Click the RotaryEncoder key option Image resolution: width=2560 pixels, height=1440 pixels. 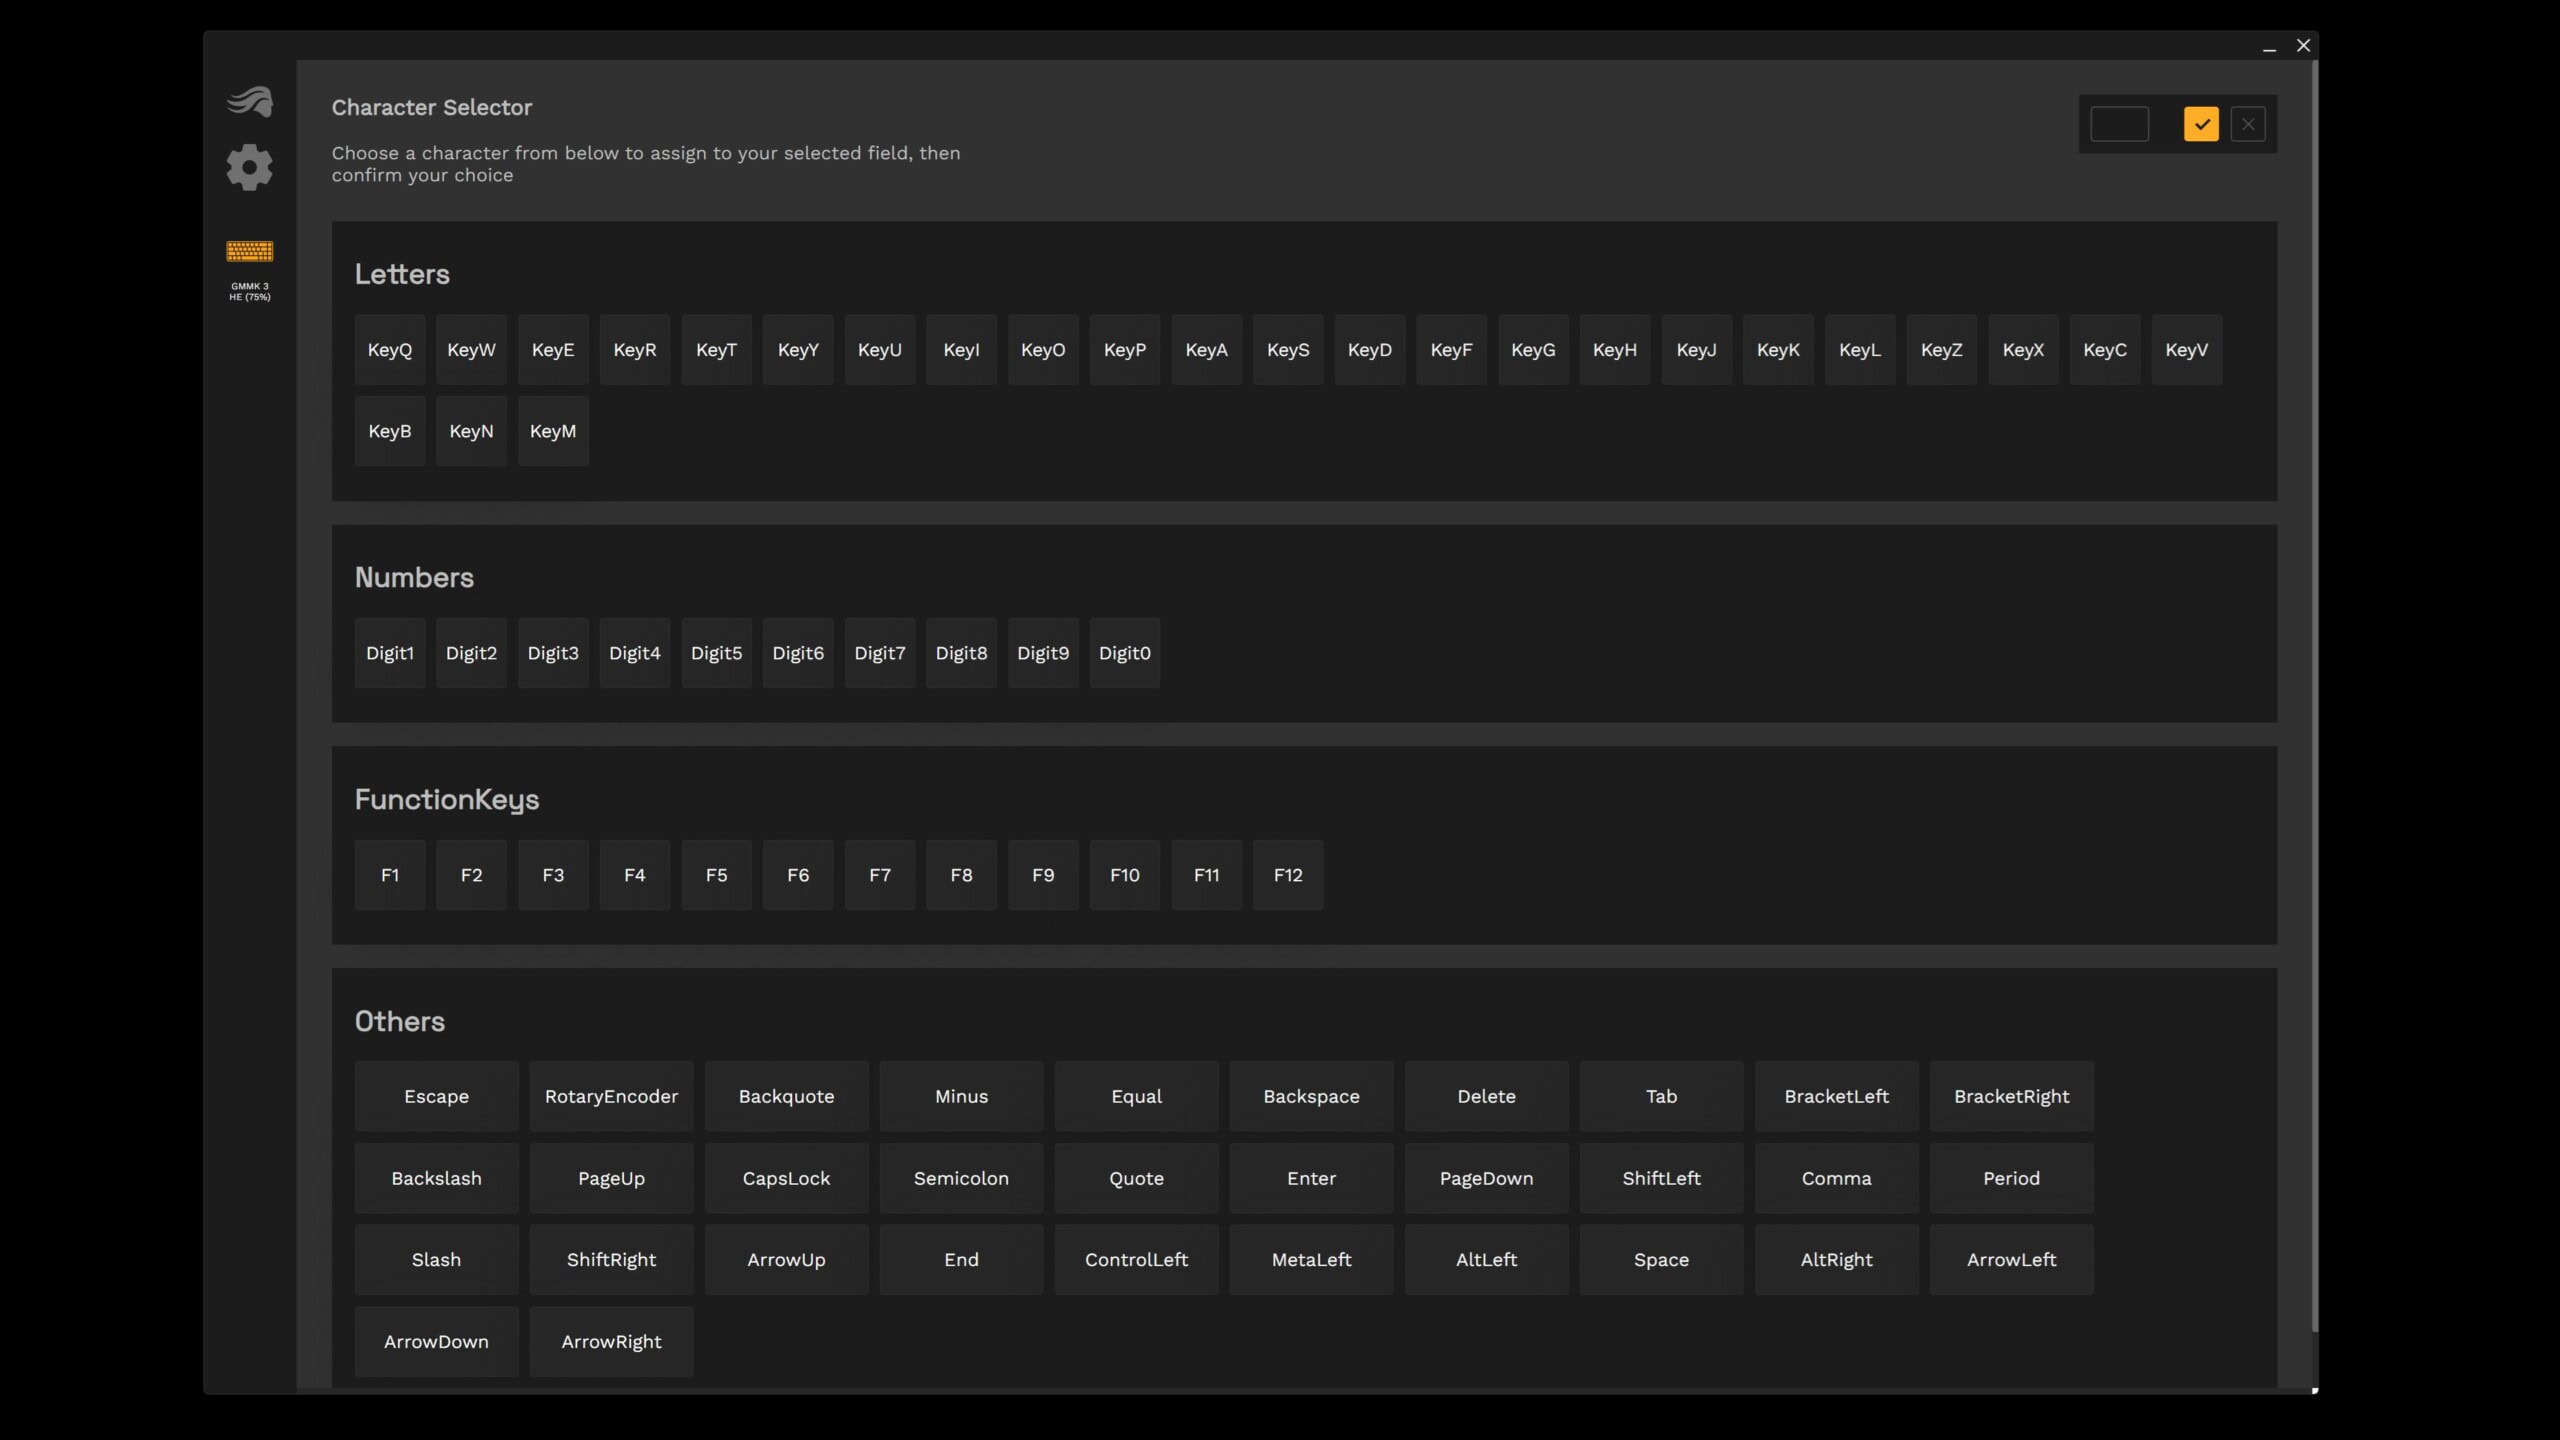(x=610, y=1095)
